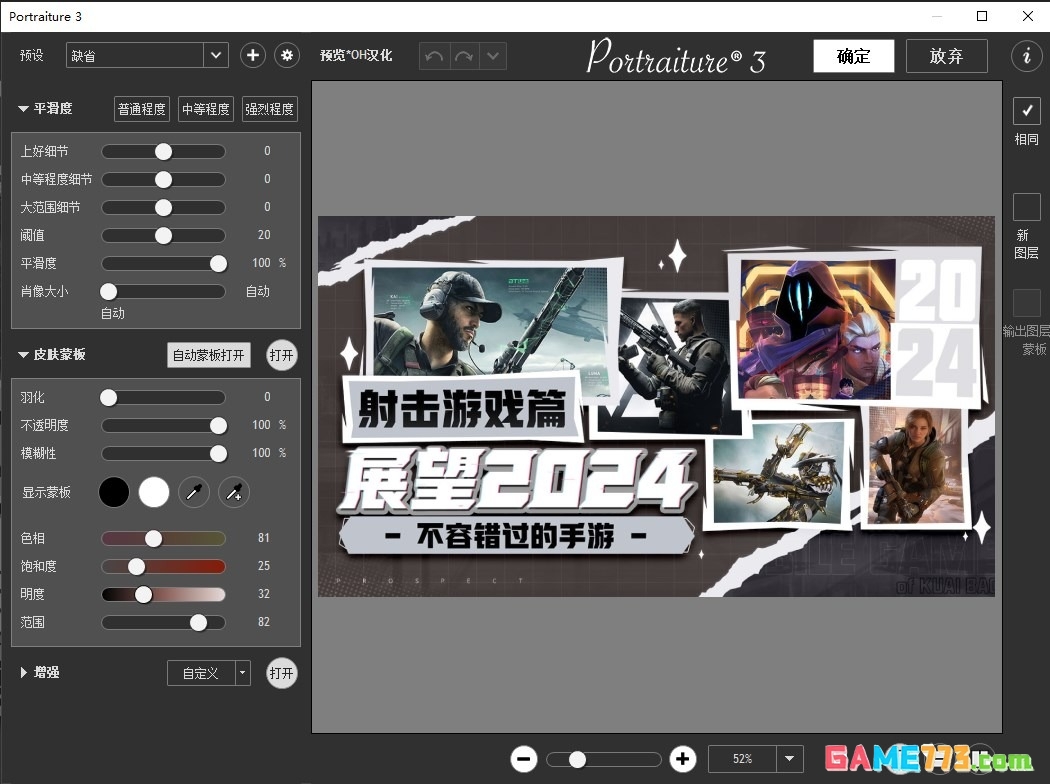The image size is (1050, 784).
Task: Toggle the 相同 checkbox
Action: (1026, 111)
